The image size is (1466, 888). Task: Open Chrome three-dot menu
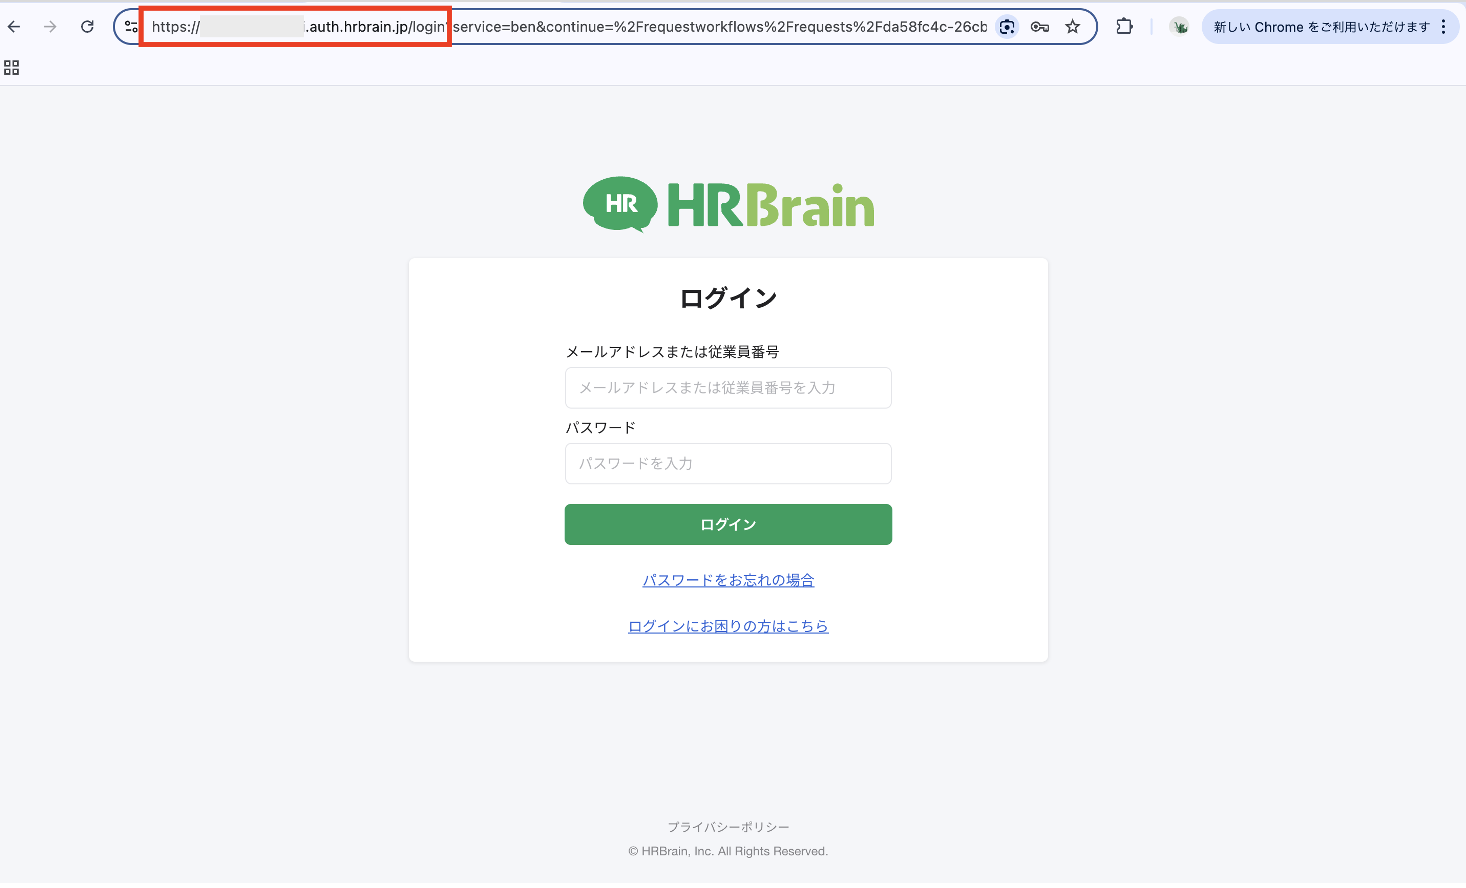(x=1444, y=27)
